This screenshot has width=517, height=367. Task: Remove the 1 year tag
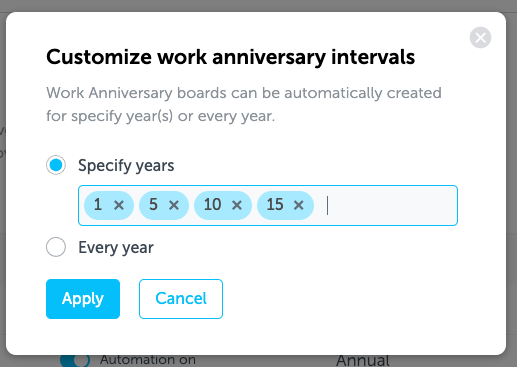[119, 205]
